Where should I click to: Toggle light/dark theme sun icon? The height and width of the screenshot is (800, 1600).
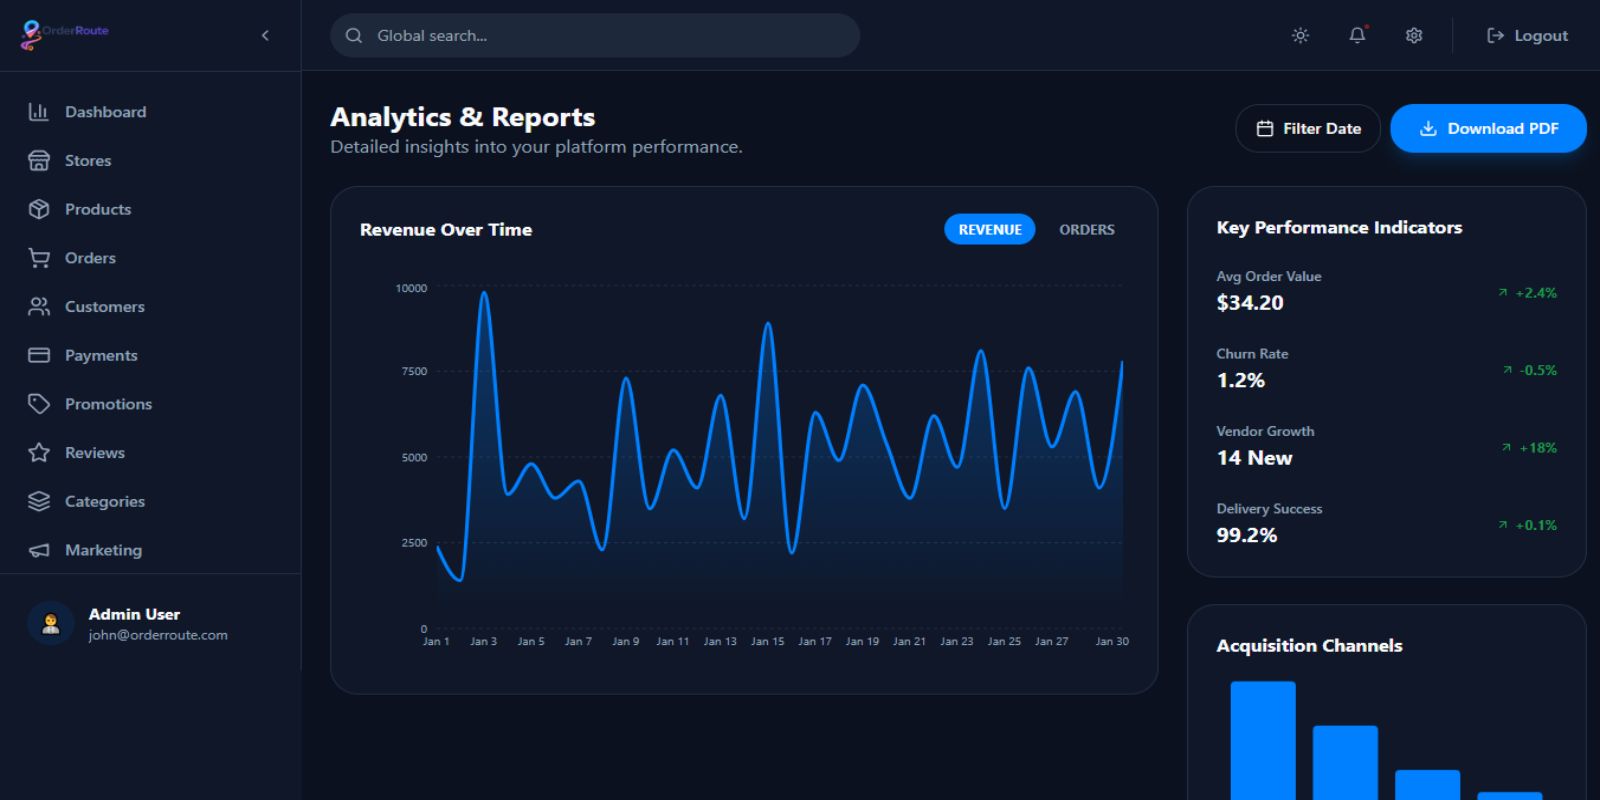point(1300,36)
